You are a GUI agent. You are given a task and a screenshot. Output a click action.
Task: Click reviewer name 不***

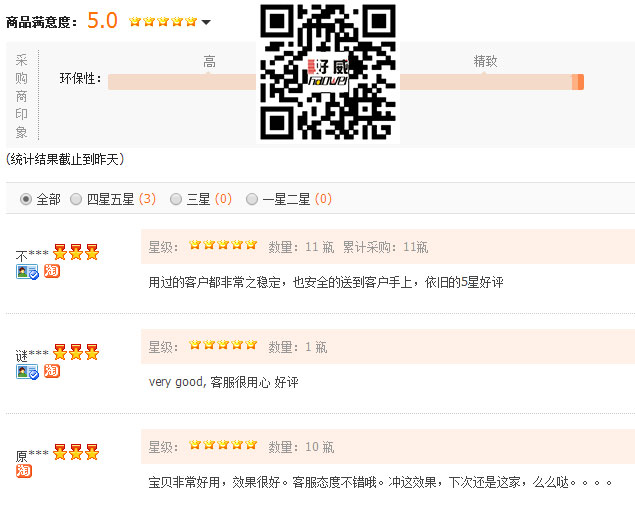[x=32, y=256]
